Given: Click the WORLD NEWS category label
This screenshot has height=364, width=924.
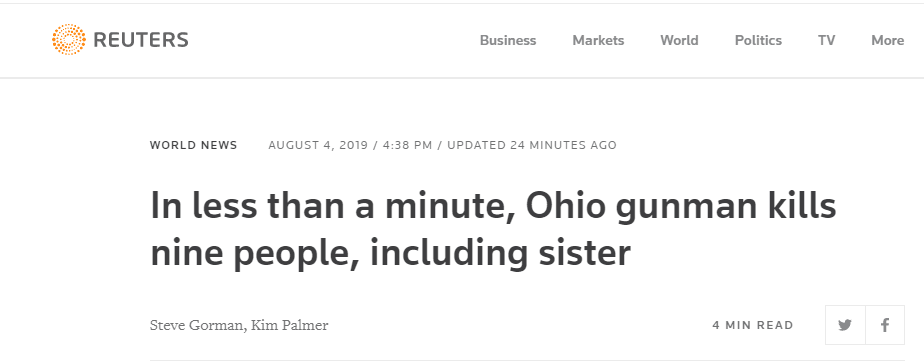Looking at the screenshot, I should [194, 145].
